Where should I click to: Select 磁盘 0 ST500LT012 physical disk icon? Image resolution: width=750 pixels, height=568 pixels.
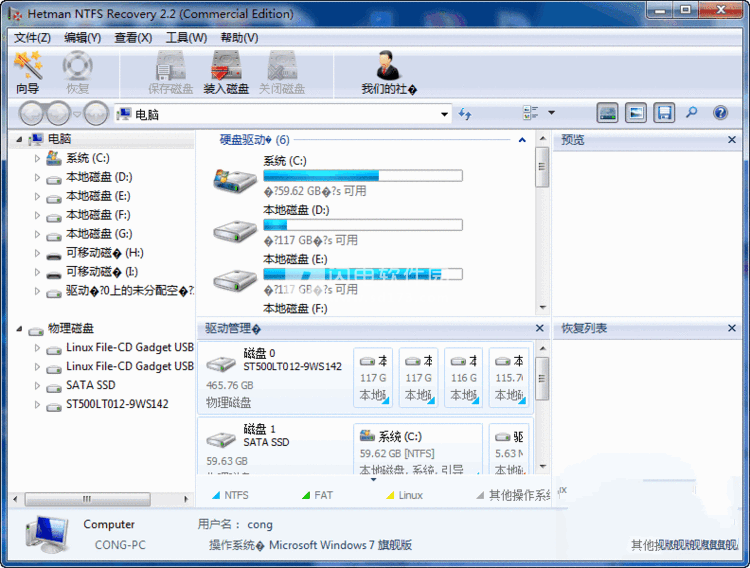point(221,365)
